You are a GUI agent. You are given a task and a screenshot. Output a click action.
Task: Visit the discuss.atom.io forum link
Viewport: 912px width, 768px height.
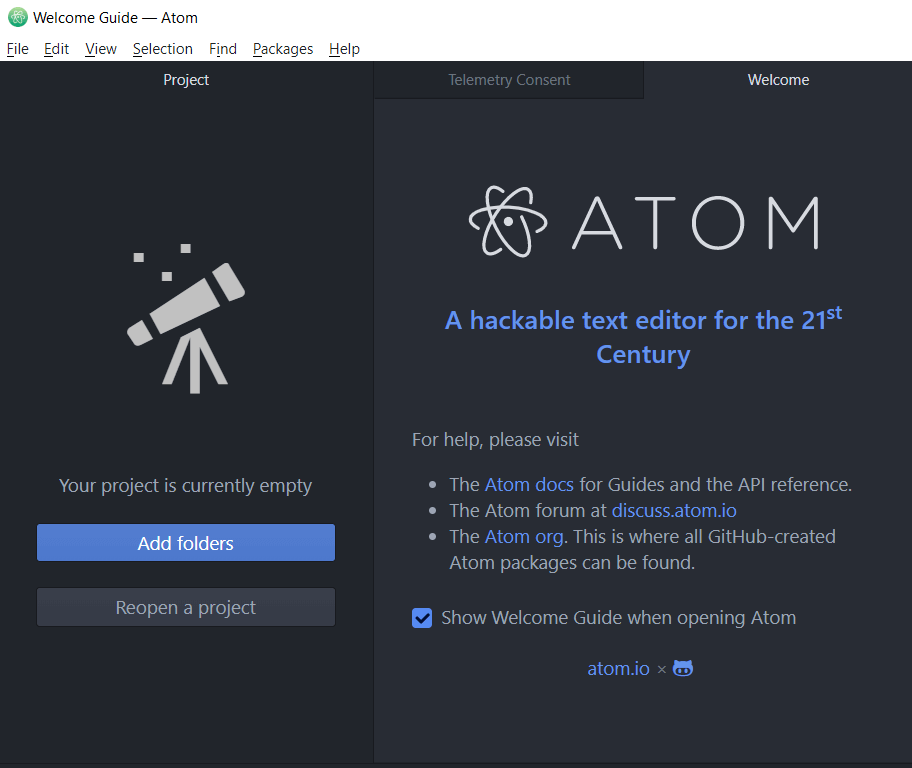(674, 511)
